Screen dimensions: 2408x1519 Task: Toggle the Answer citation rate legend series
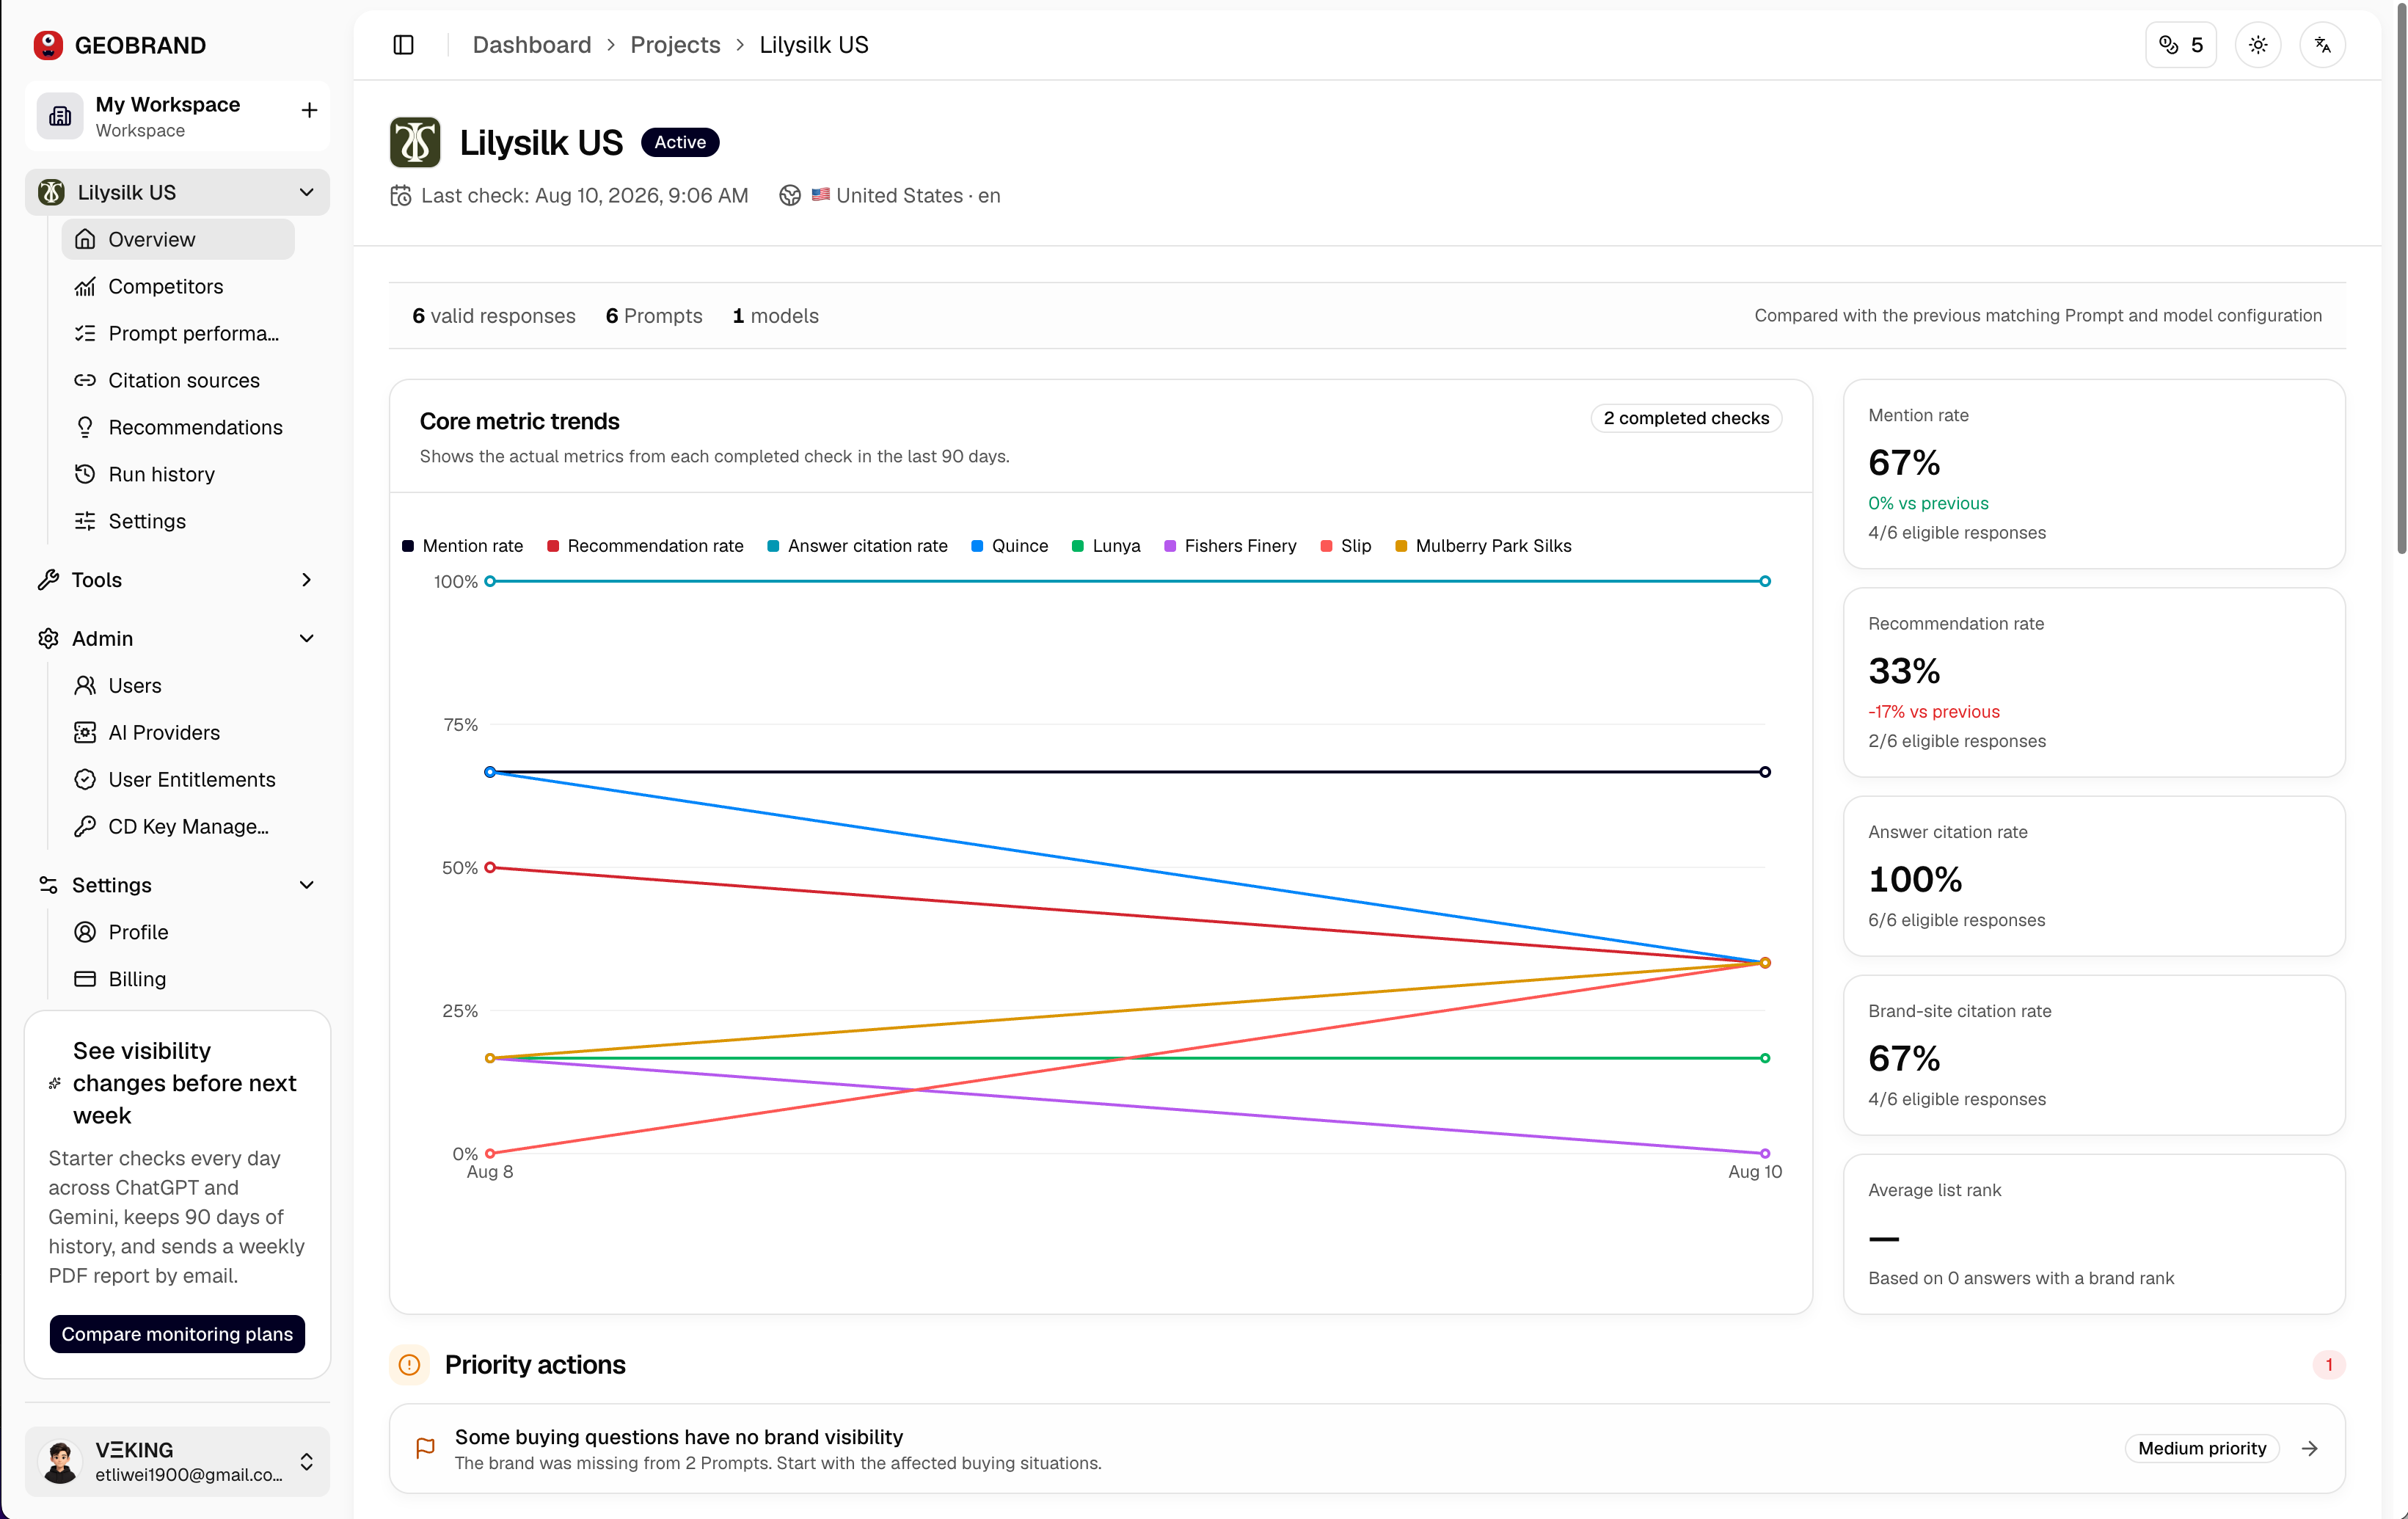coord(858,546)
